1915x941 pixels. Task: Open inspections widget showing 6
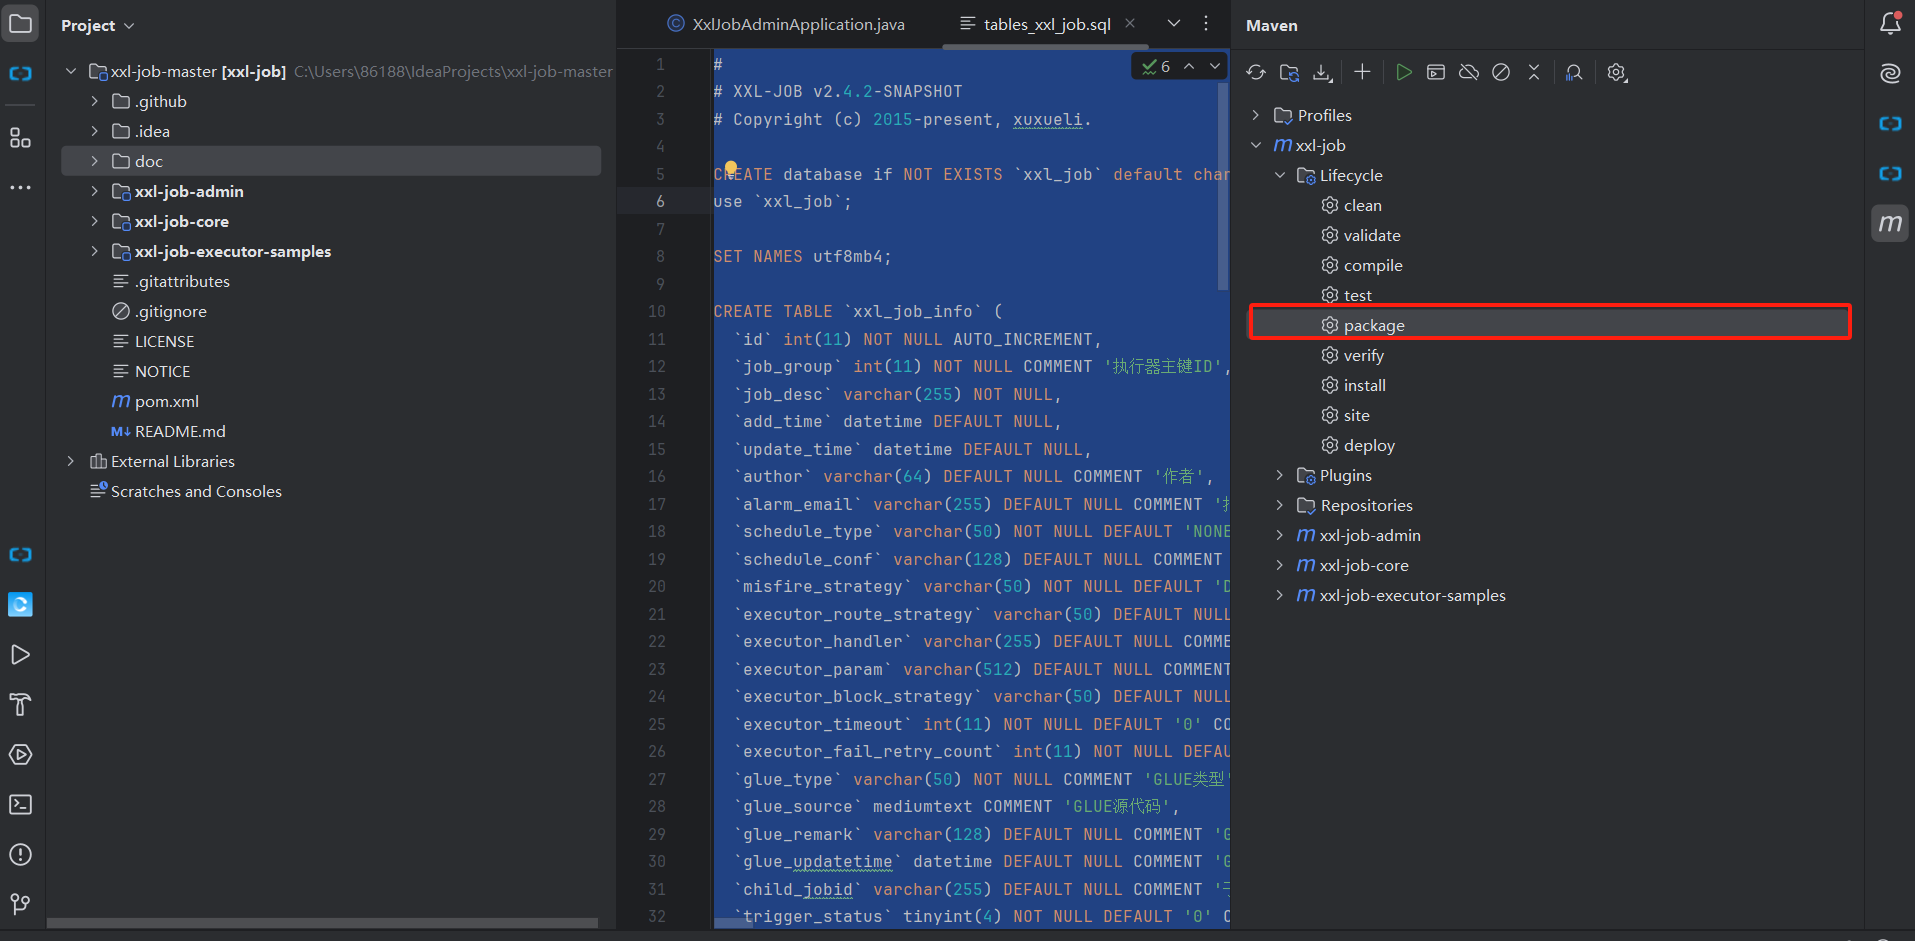tap(1157, 66)
